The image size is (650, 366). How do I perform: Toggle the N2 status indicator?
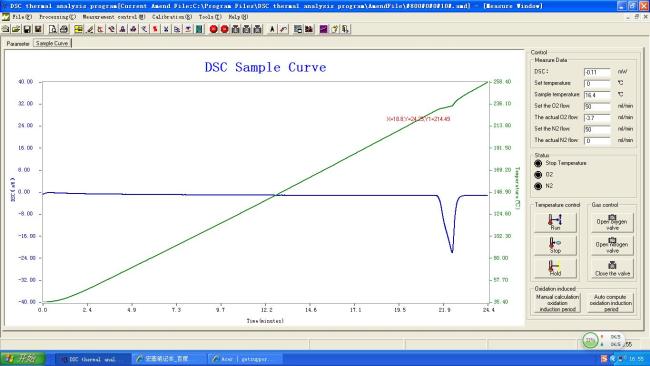tap(538, 186)
